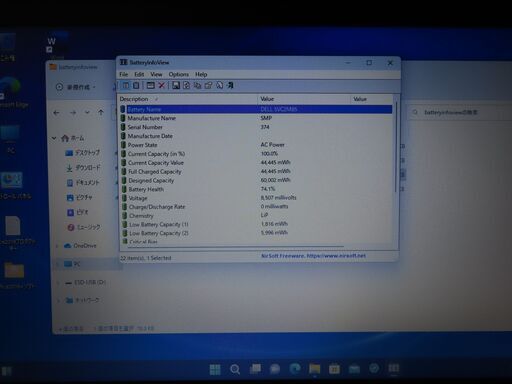Image resolution: width=512 pixels, height=384 pixels.
Task: Open the Options menu in BatteryInfoView
Action: [179, 74]
